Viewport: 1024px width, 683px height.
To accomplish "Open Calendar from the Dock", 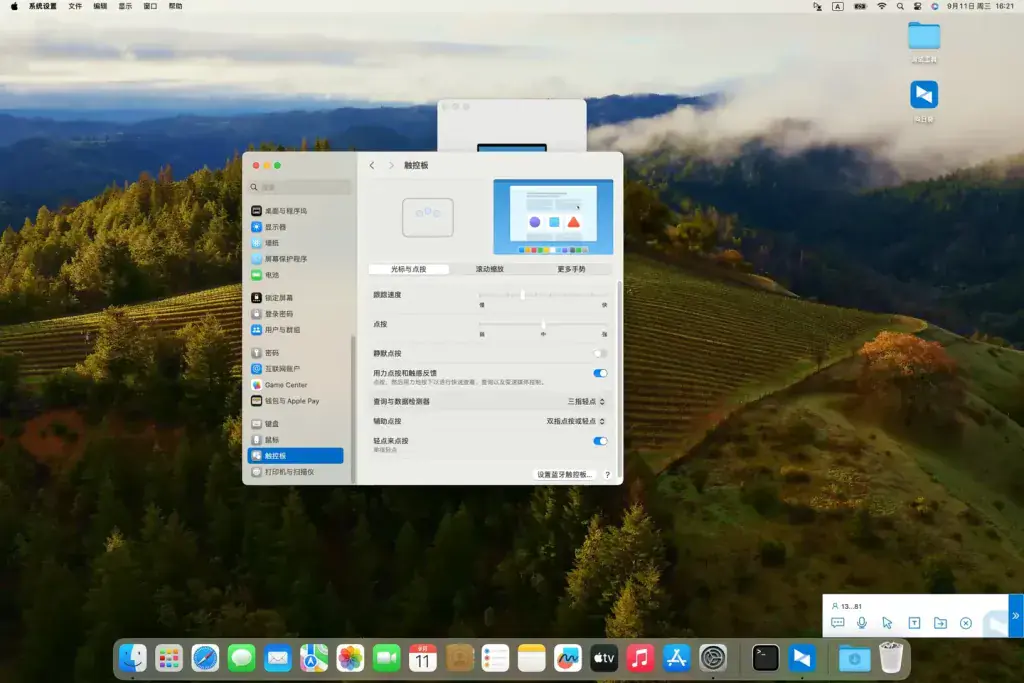I will [423, 658].
